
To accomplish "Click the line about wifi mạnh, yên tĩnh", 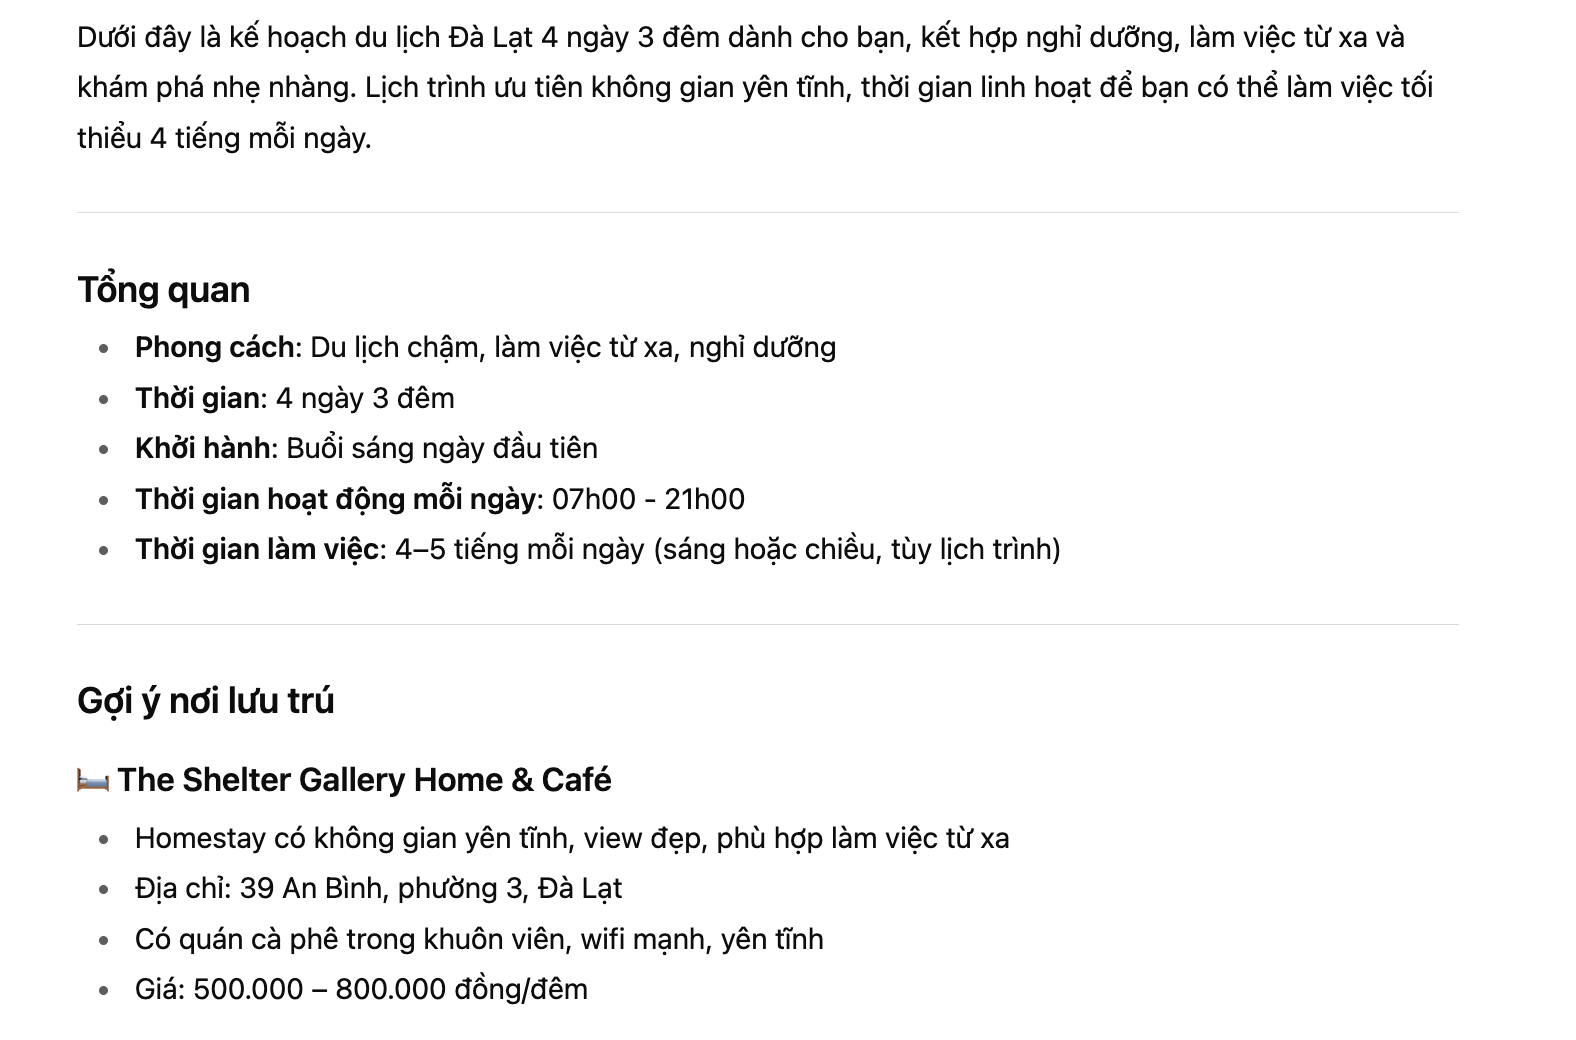I will [x=479, y=939].
